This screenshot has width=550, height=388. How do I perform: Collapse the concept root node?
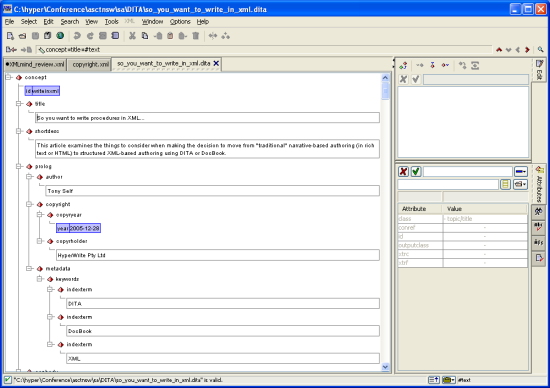tap(8, 77)
